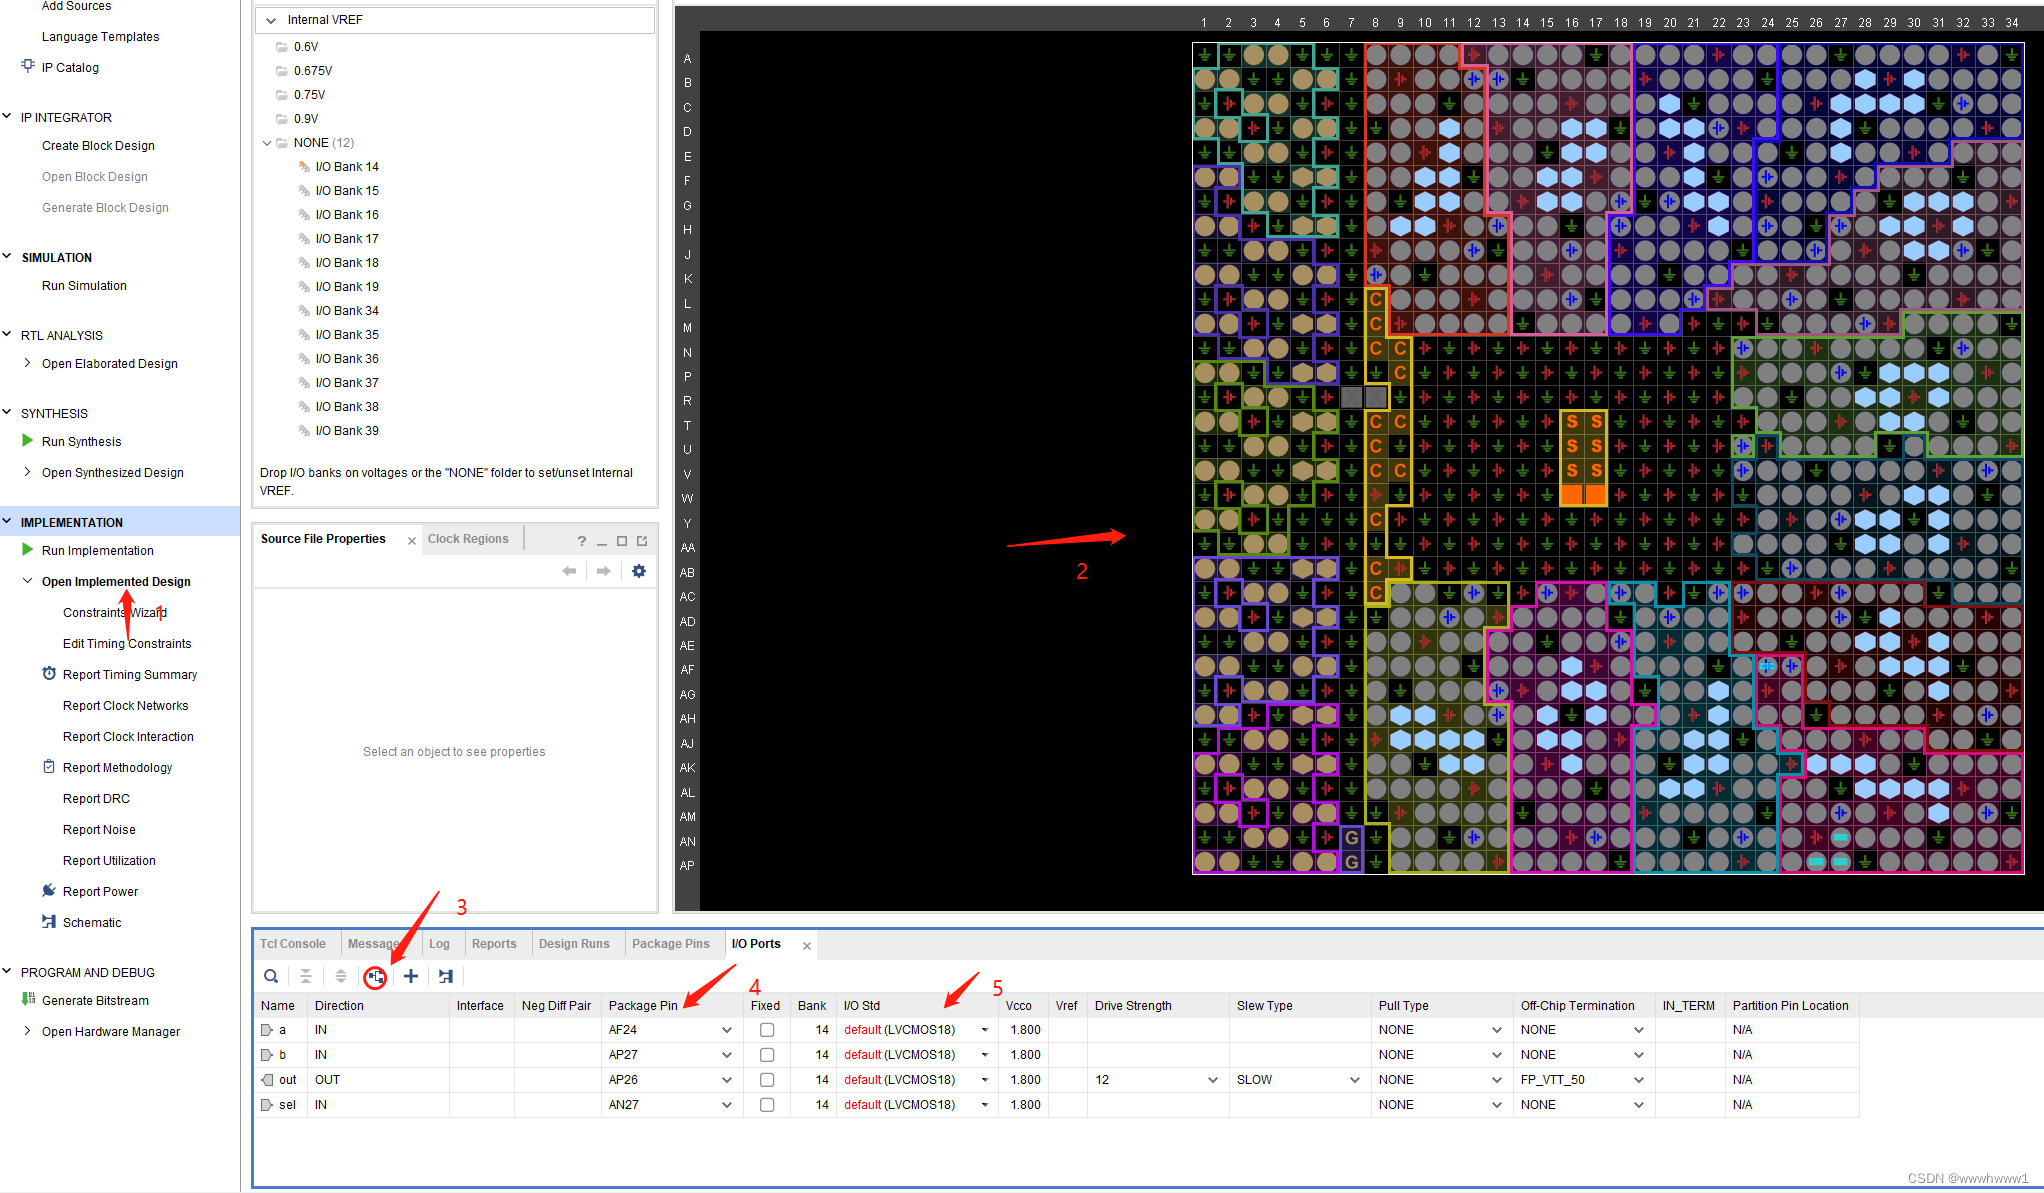
Task: Toggle the Fixed checkbox for port out
Action: pyautogui.click(x=767, y=1080)
